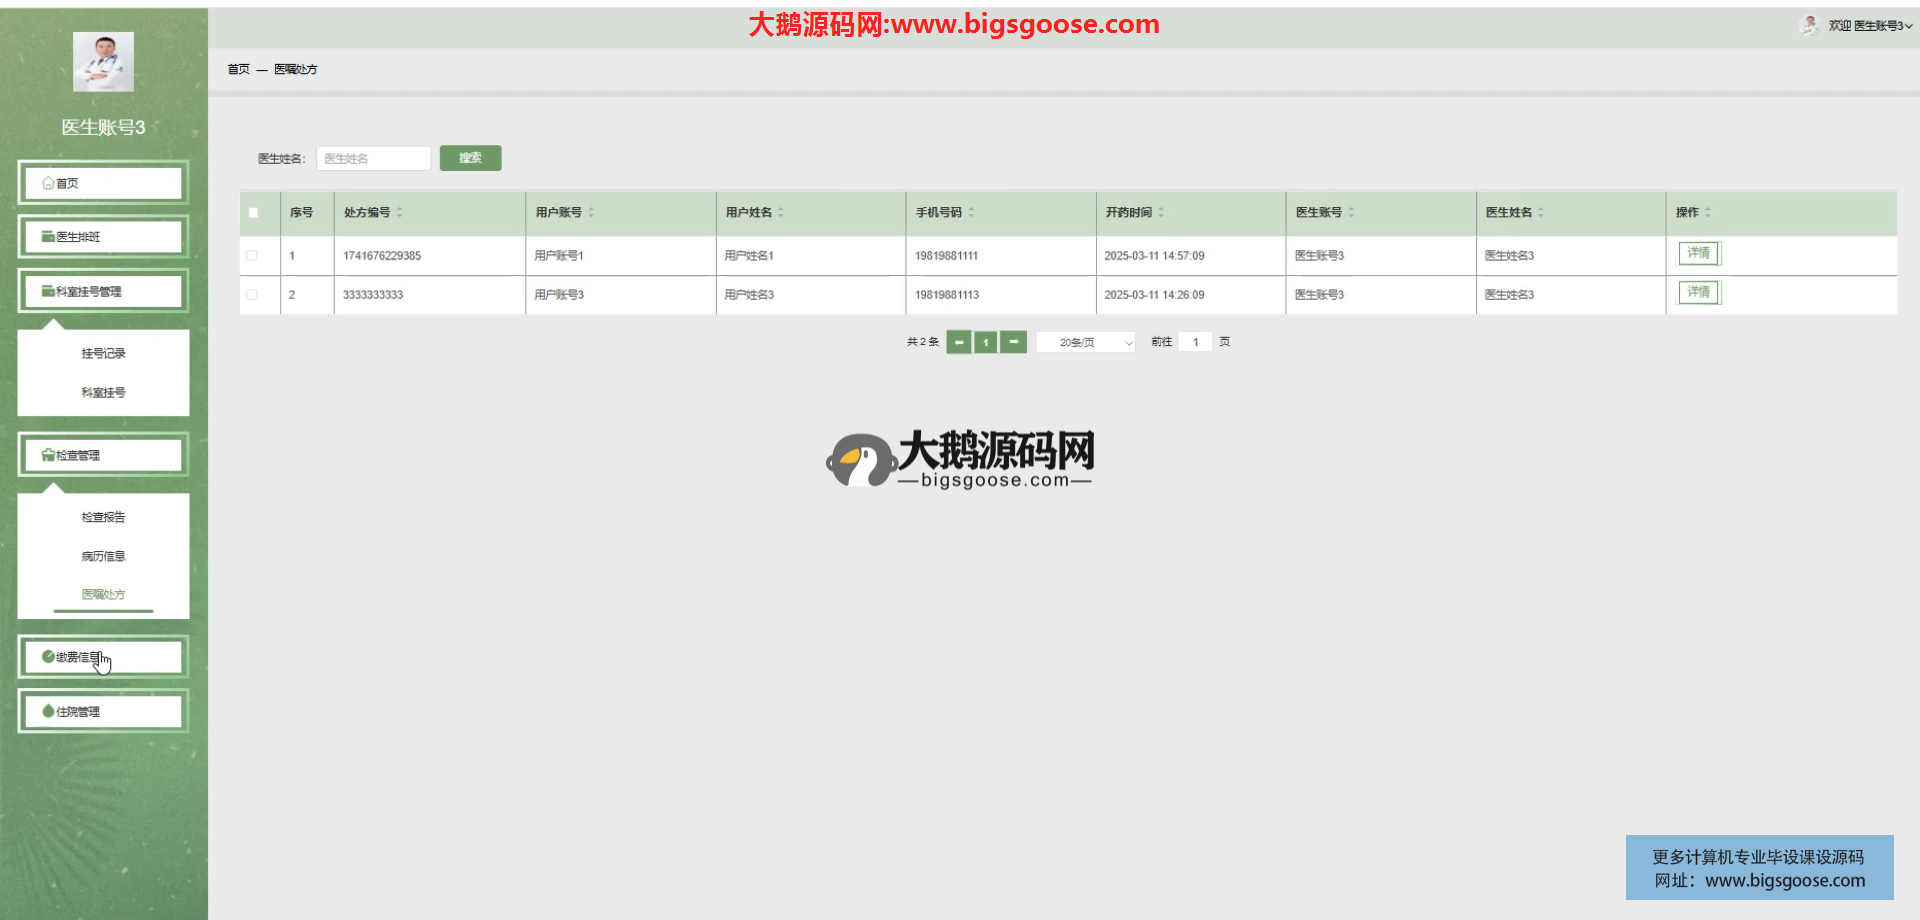Click the doctor avatar photo in sidebar
The height and width of the screenshot is (920, 1920).
pos(103,62)
